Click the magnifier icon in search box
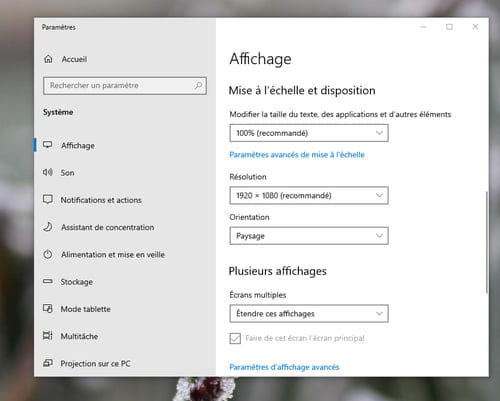Viewport: 500px width, 401px height. pos(198,85)
